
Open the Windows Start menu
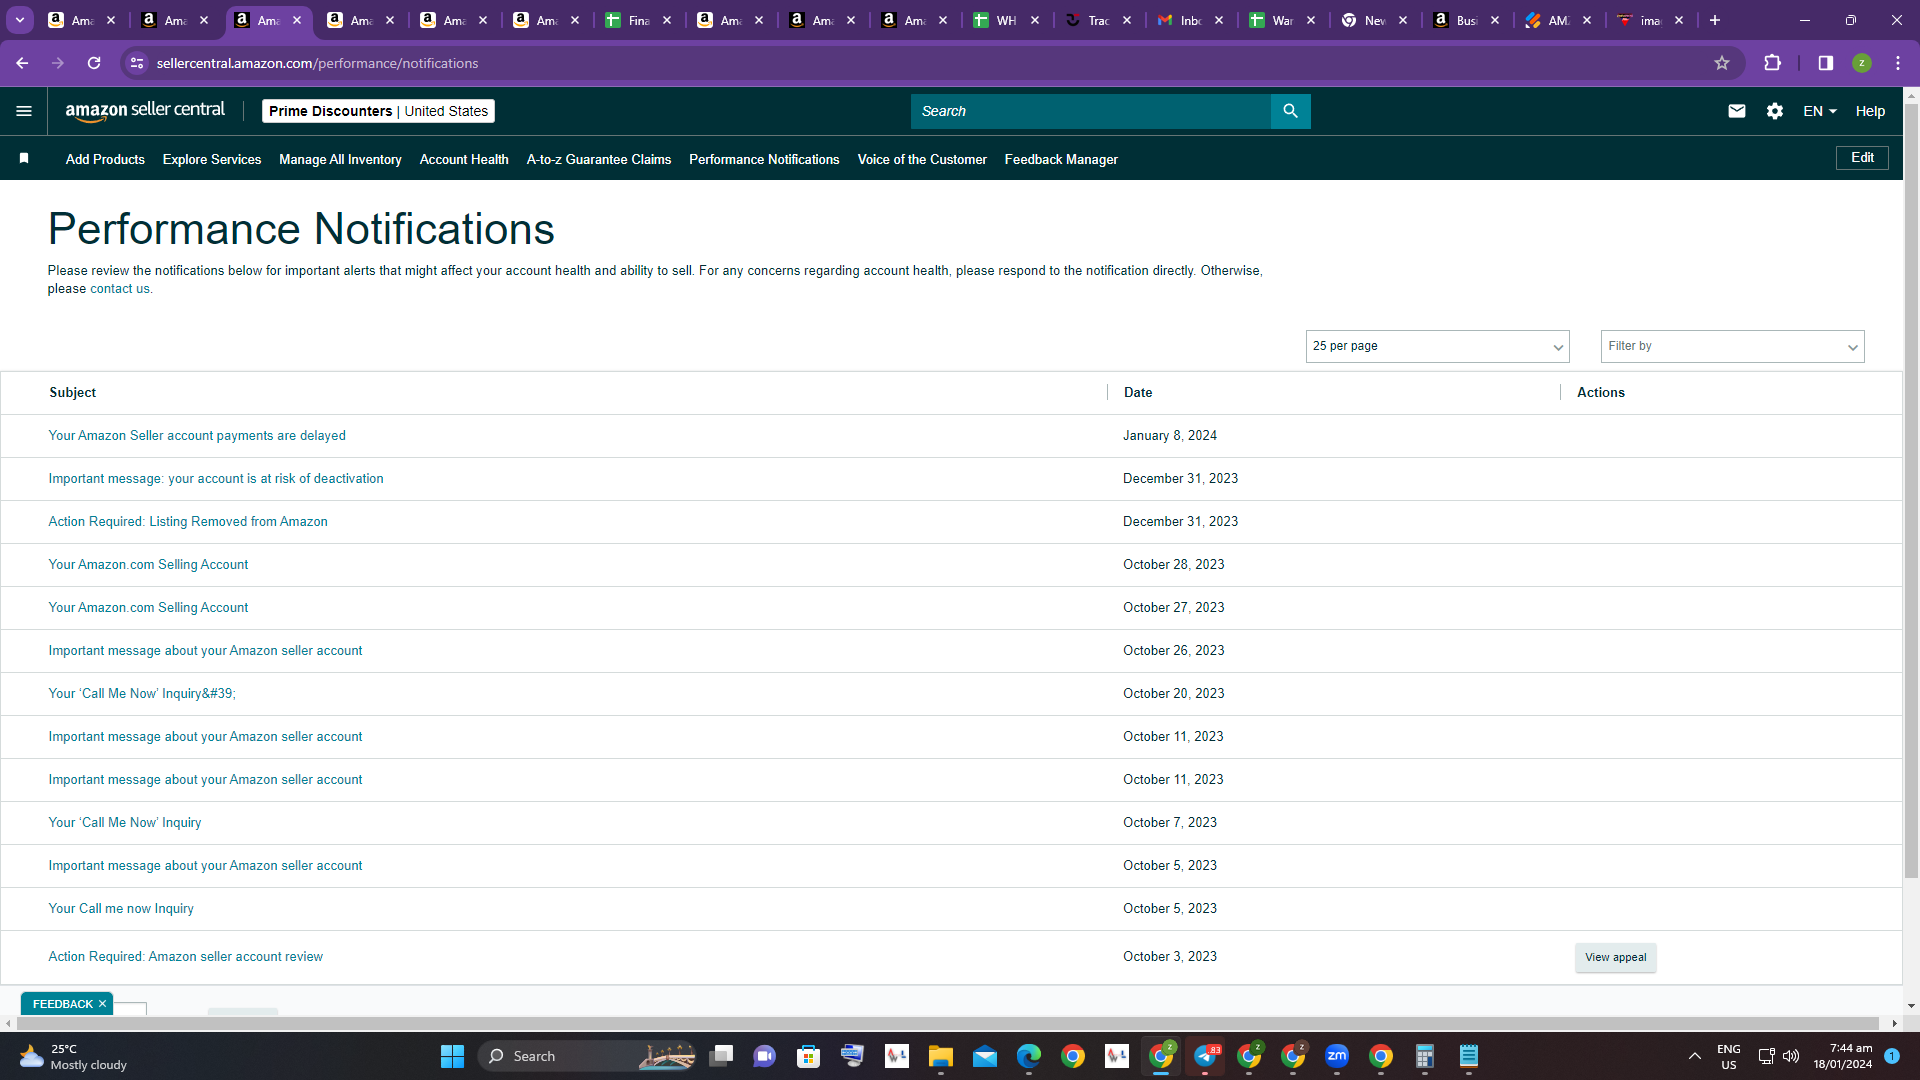[452, 1056]
